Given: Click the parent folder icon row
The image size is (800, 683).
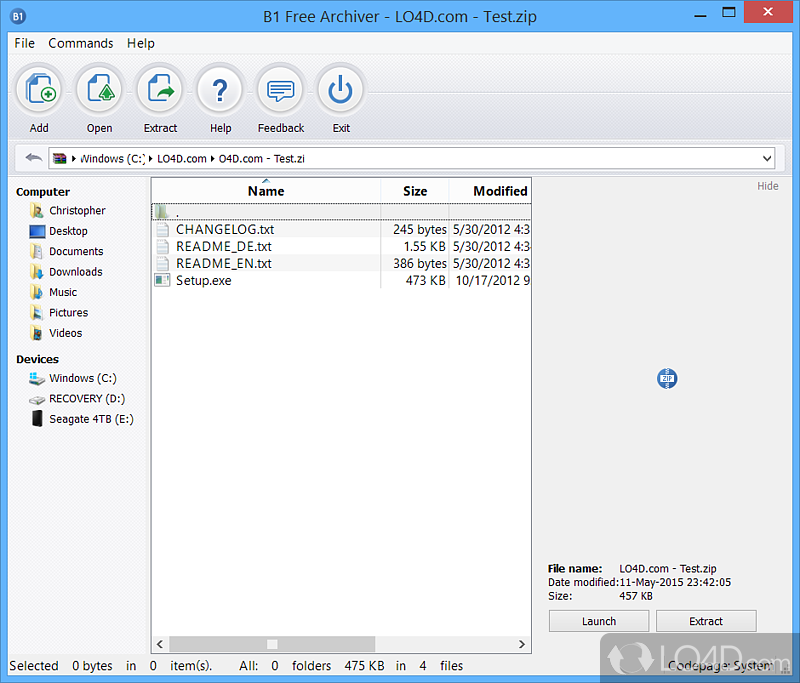Looking at the screenshot, I should click(340, 212).
